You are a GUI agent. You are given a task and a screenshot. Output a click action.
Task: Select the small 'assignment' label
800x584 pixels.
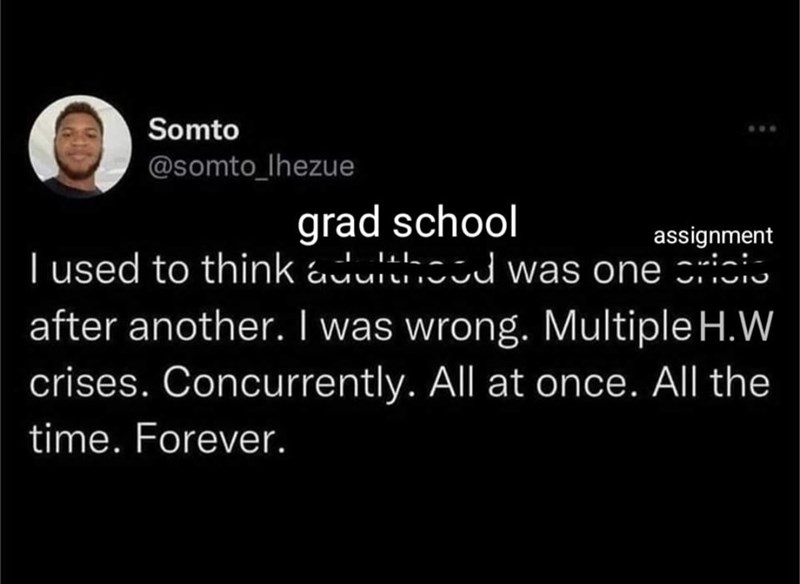point(712,236)
